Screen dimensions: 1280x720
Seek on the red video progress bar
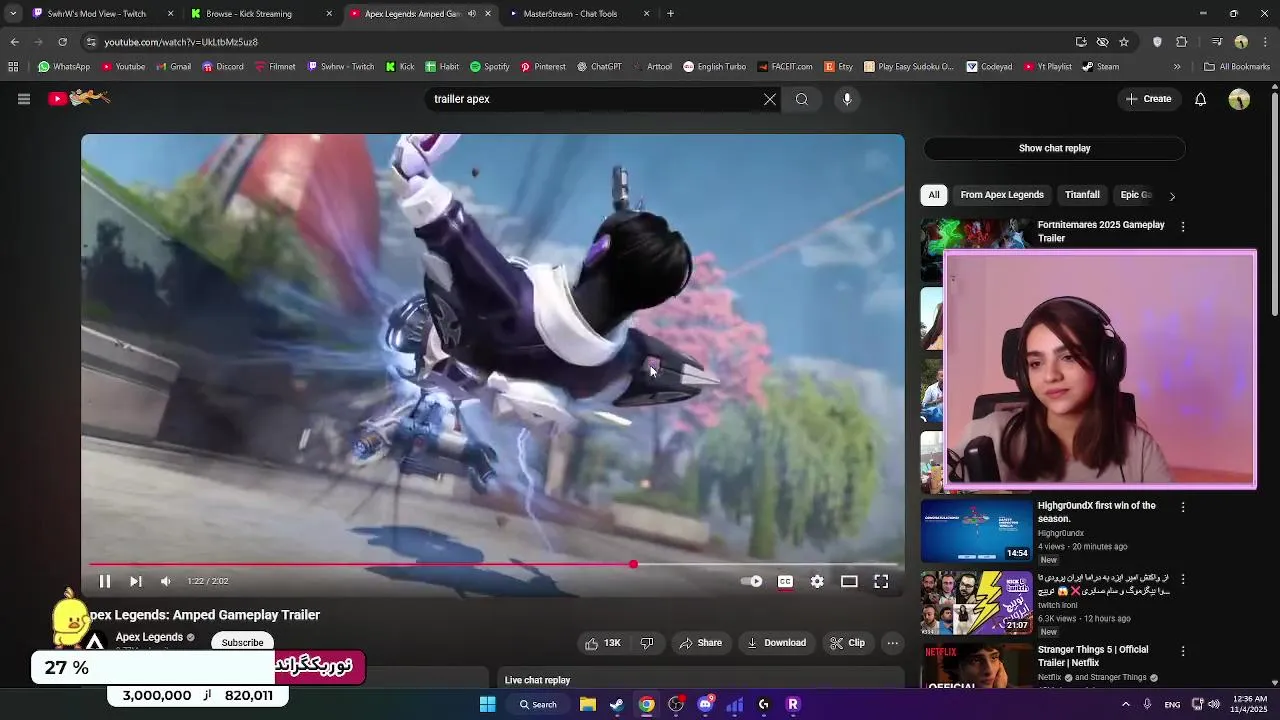click(493, 564)
